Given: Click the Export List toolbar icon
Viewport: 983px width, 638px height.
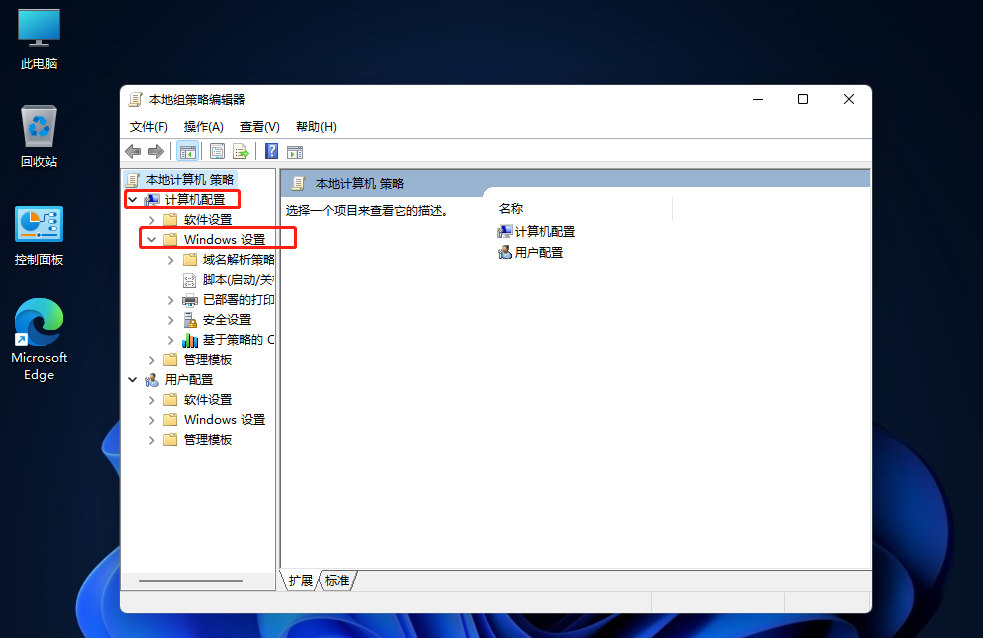Looking at the screenshot, I should coord(240,151).
